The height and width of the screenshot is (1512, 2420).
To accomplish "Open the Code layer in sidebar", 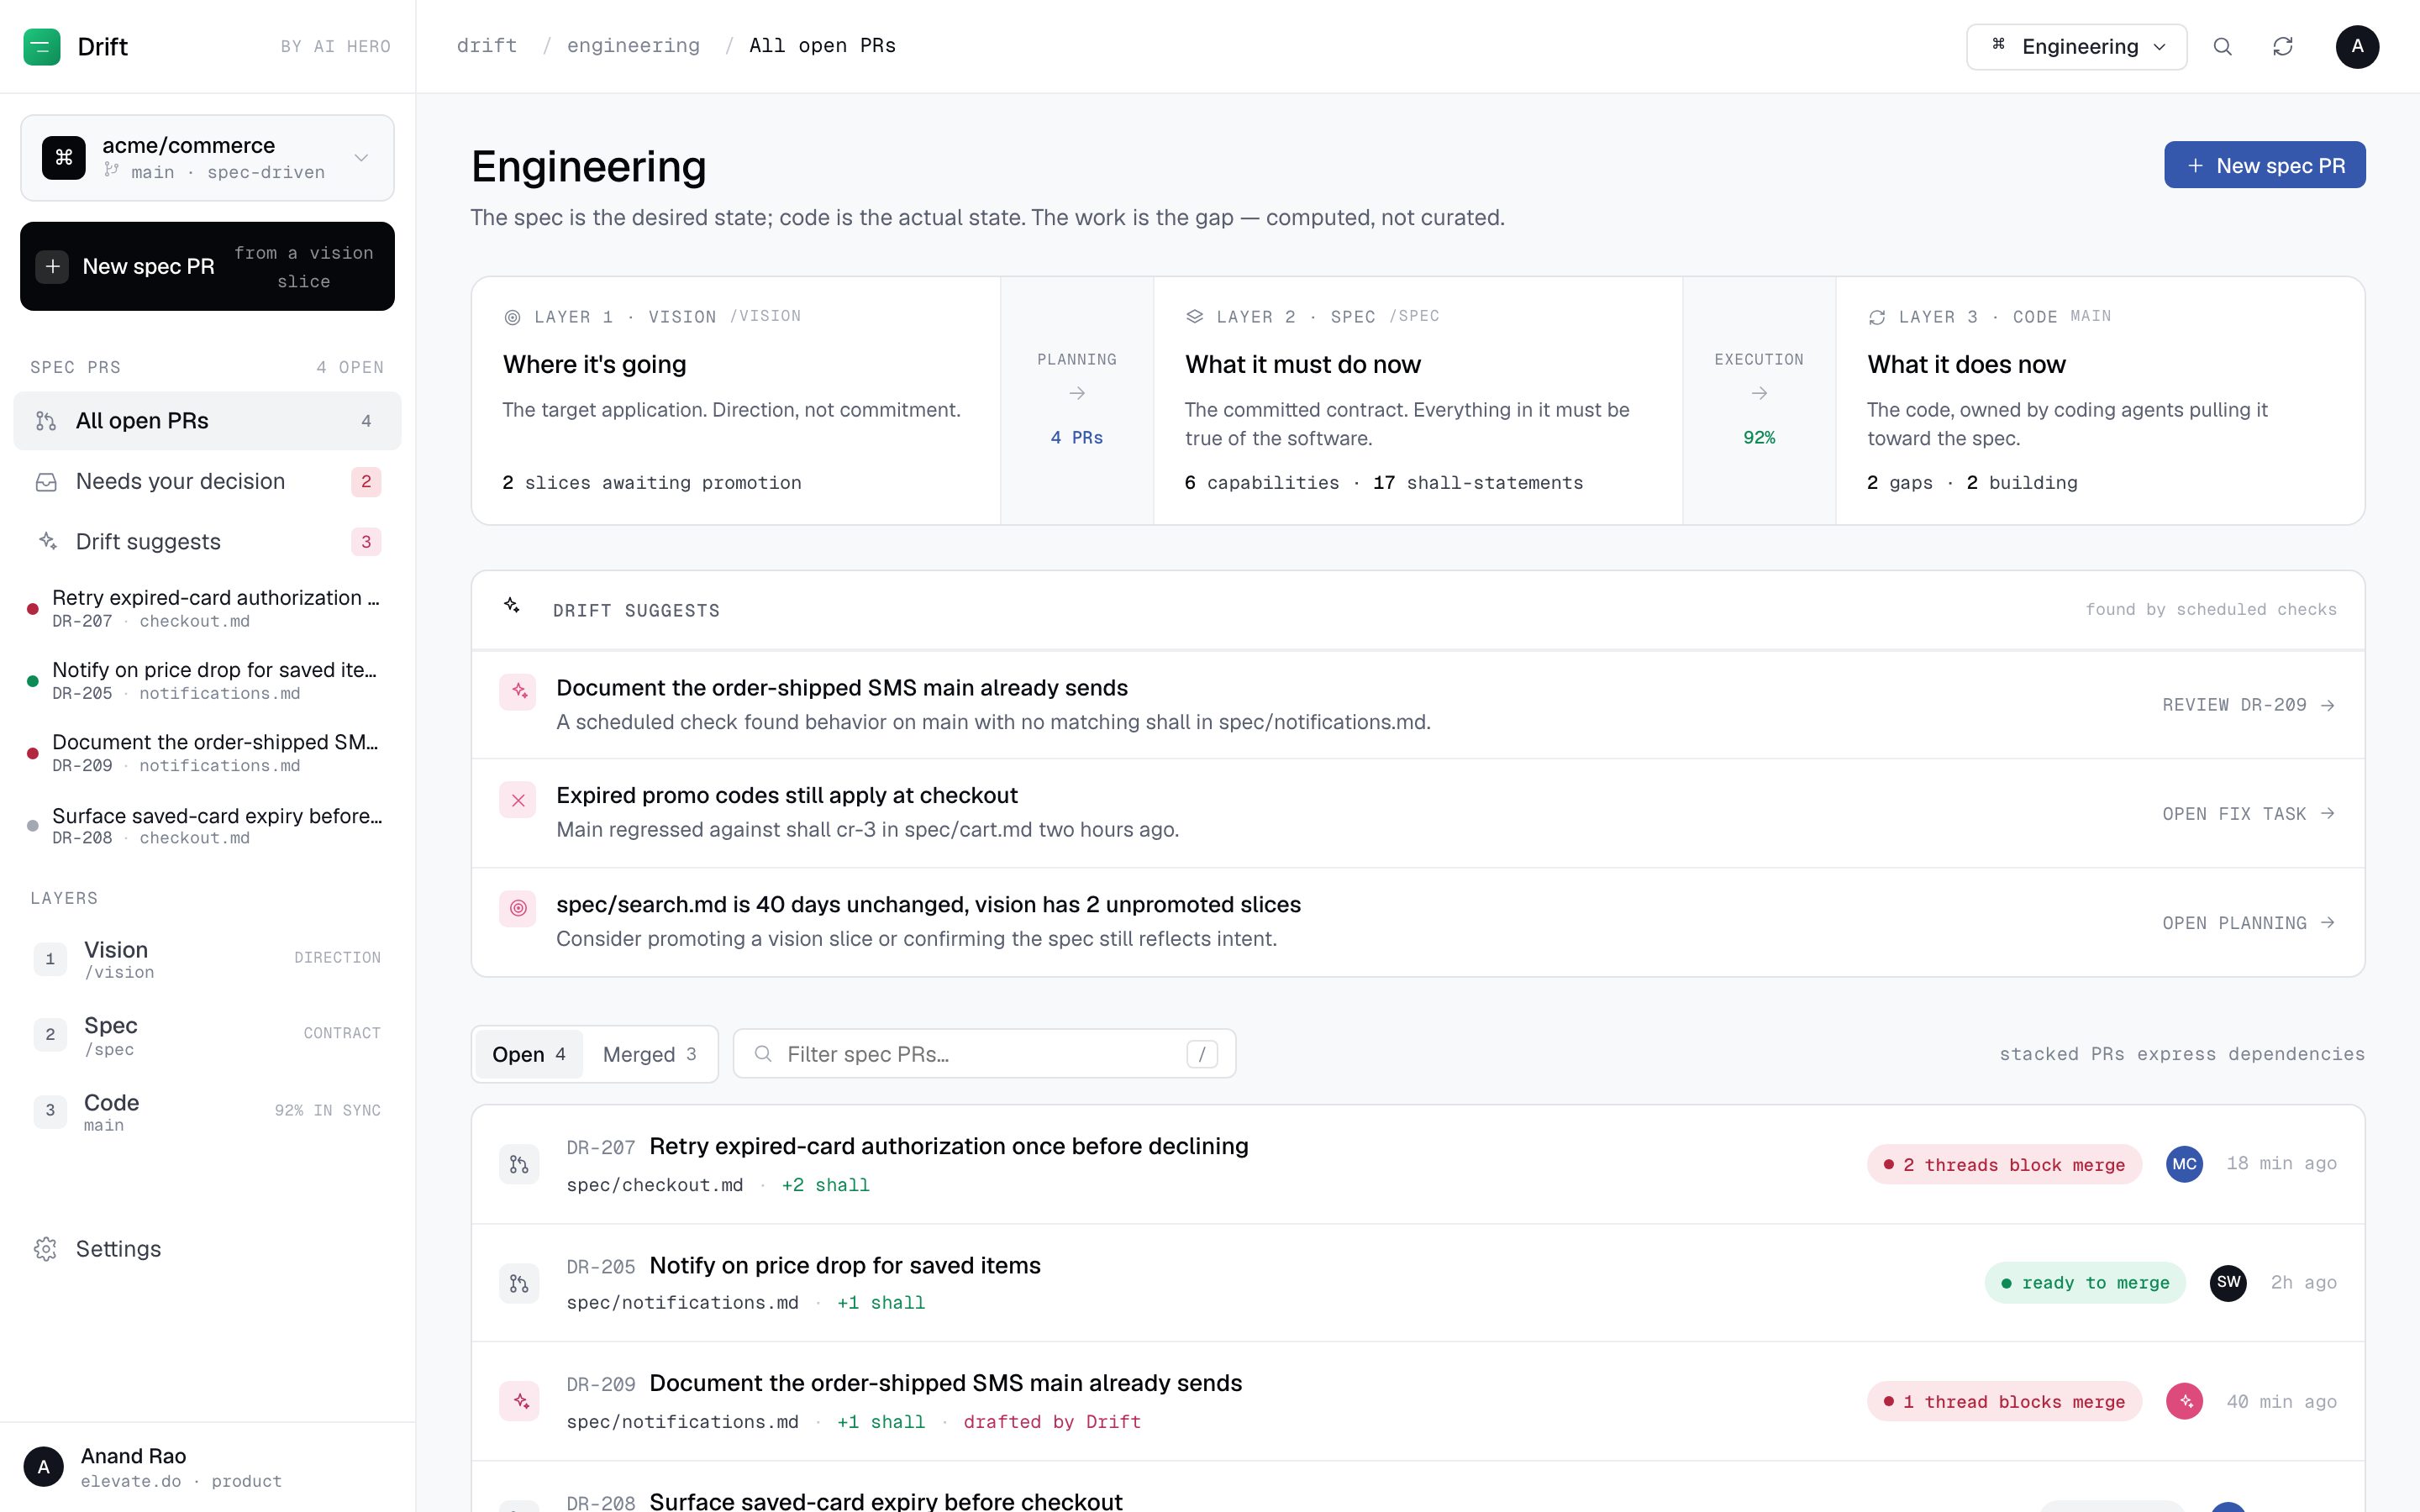I will [x=207, y=1111].
